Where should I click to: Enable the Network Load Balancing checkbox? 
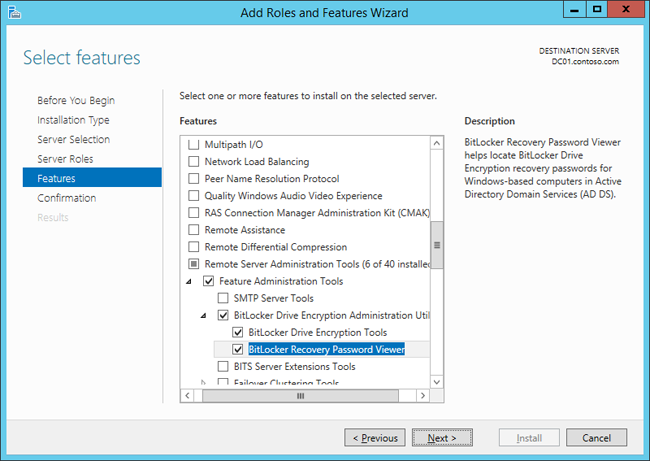tap(194, 162)
